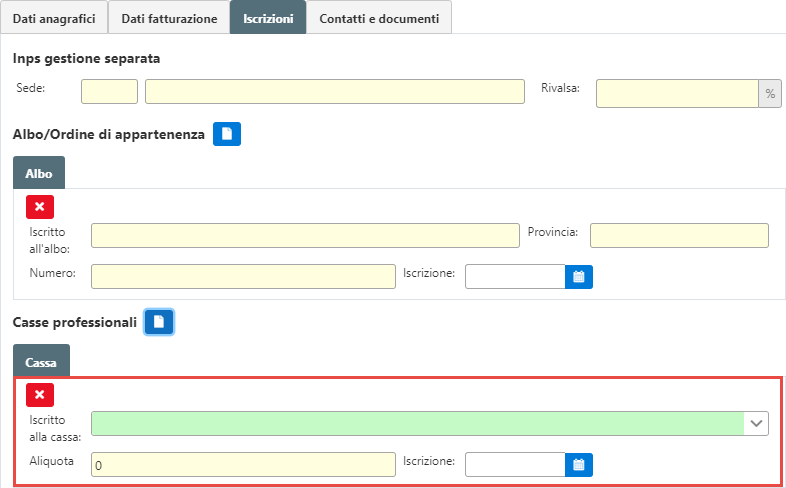Expand the Iscritto alla cassa dropdown arrow
The height and width of the screenshot is (488, 786).
click(756, 424)
